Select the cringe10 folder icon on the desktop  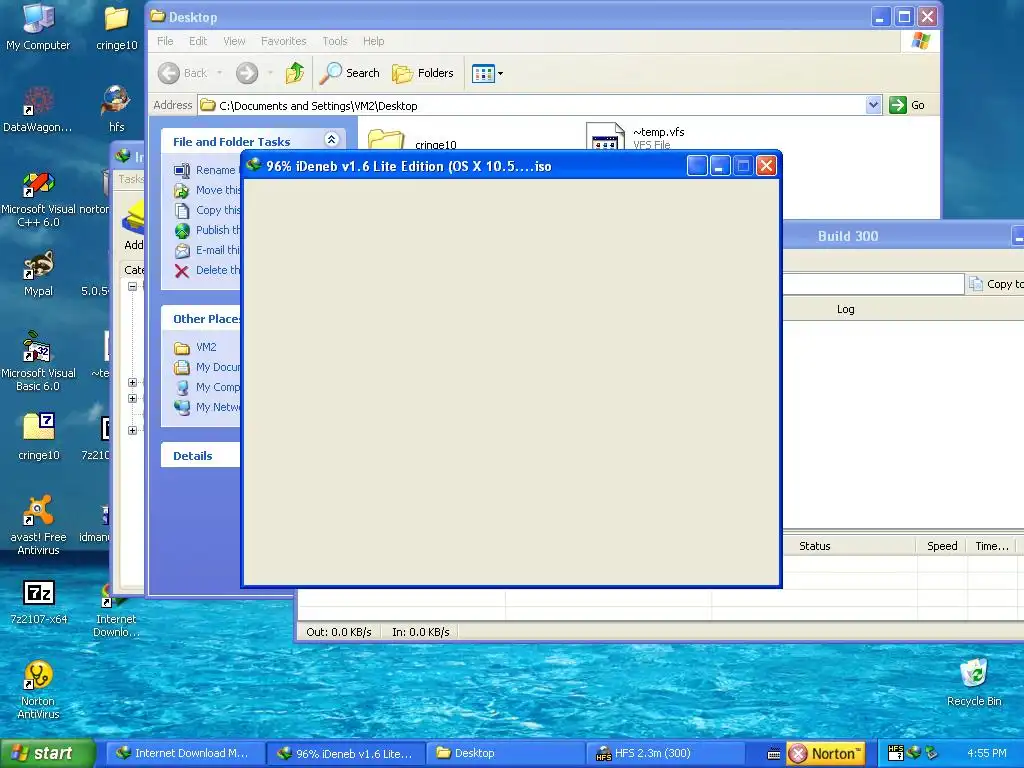tap(116, 27)
